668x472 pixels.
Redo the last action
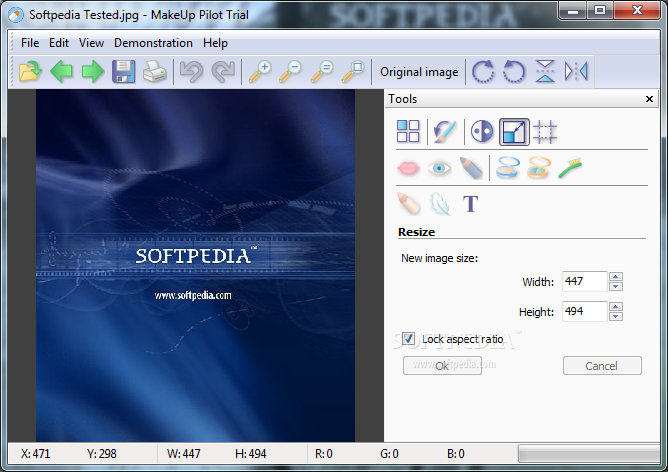pyautogui.click(x=223, y=71)
